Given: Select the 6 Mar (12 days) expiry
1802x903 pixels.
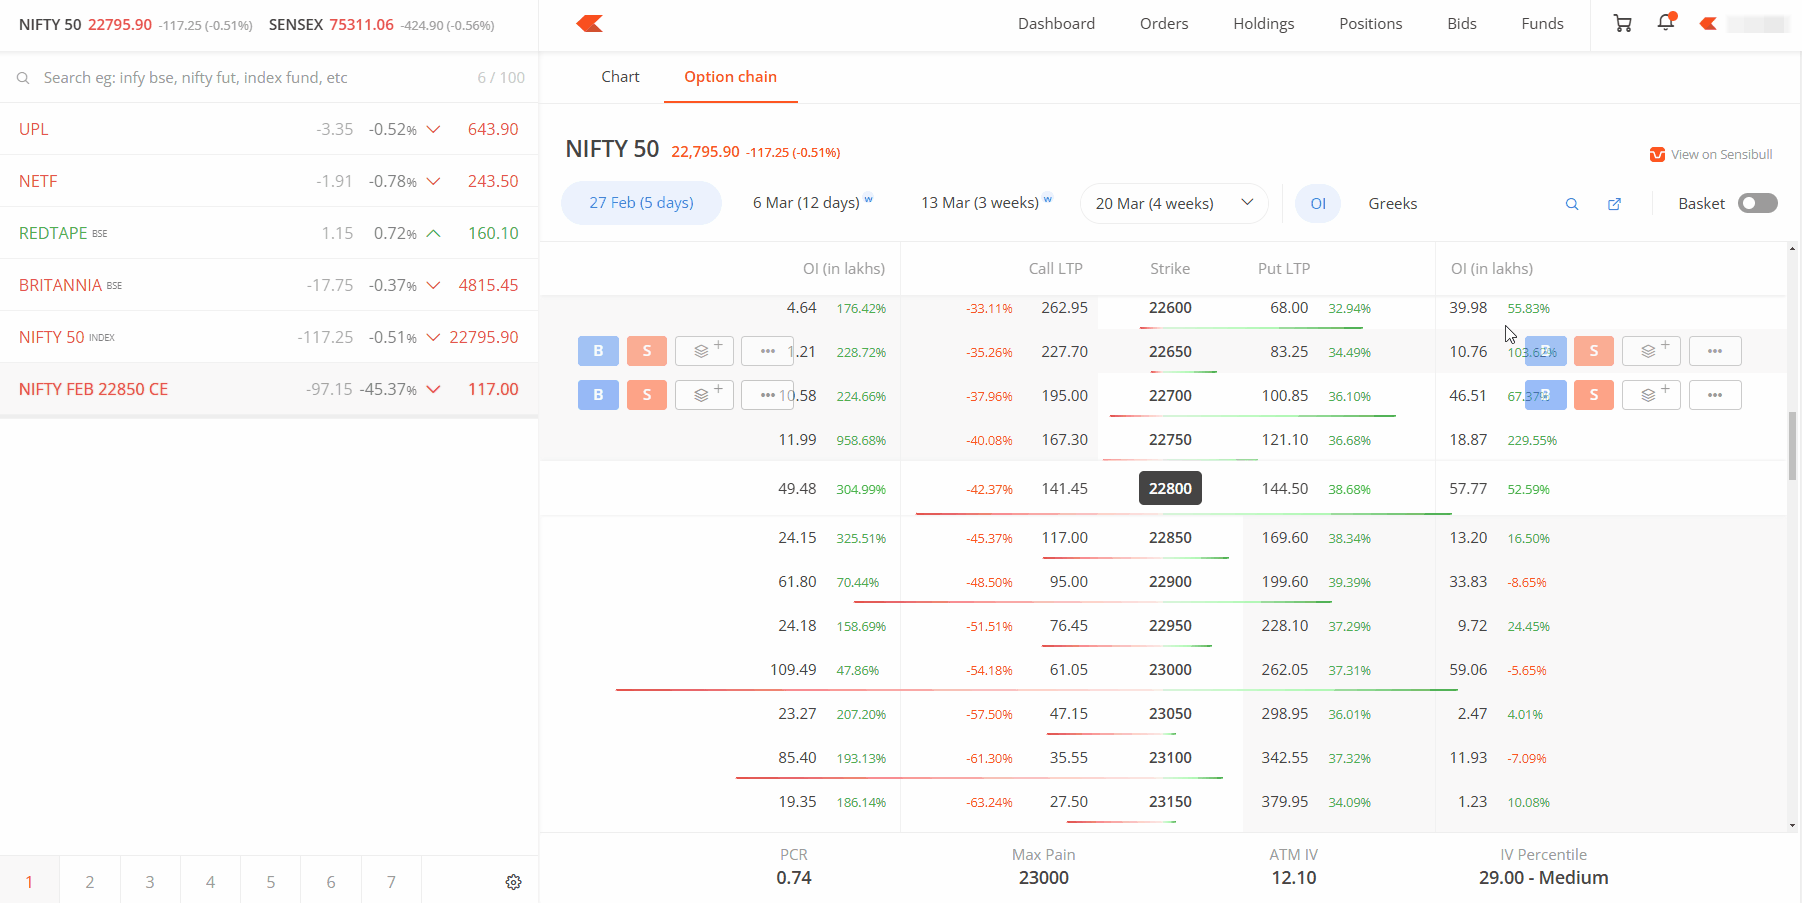Looking at the screenshot, I should (x=813, y=203).
